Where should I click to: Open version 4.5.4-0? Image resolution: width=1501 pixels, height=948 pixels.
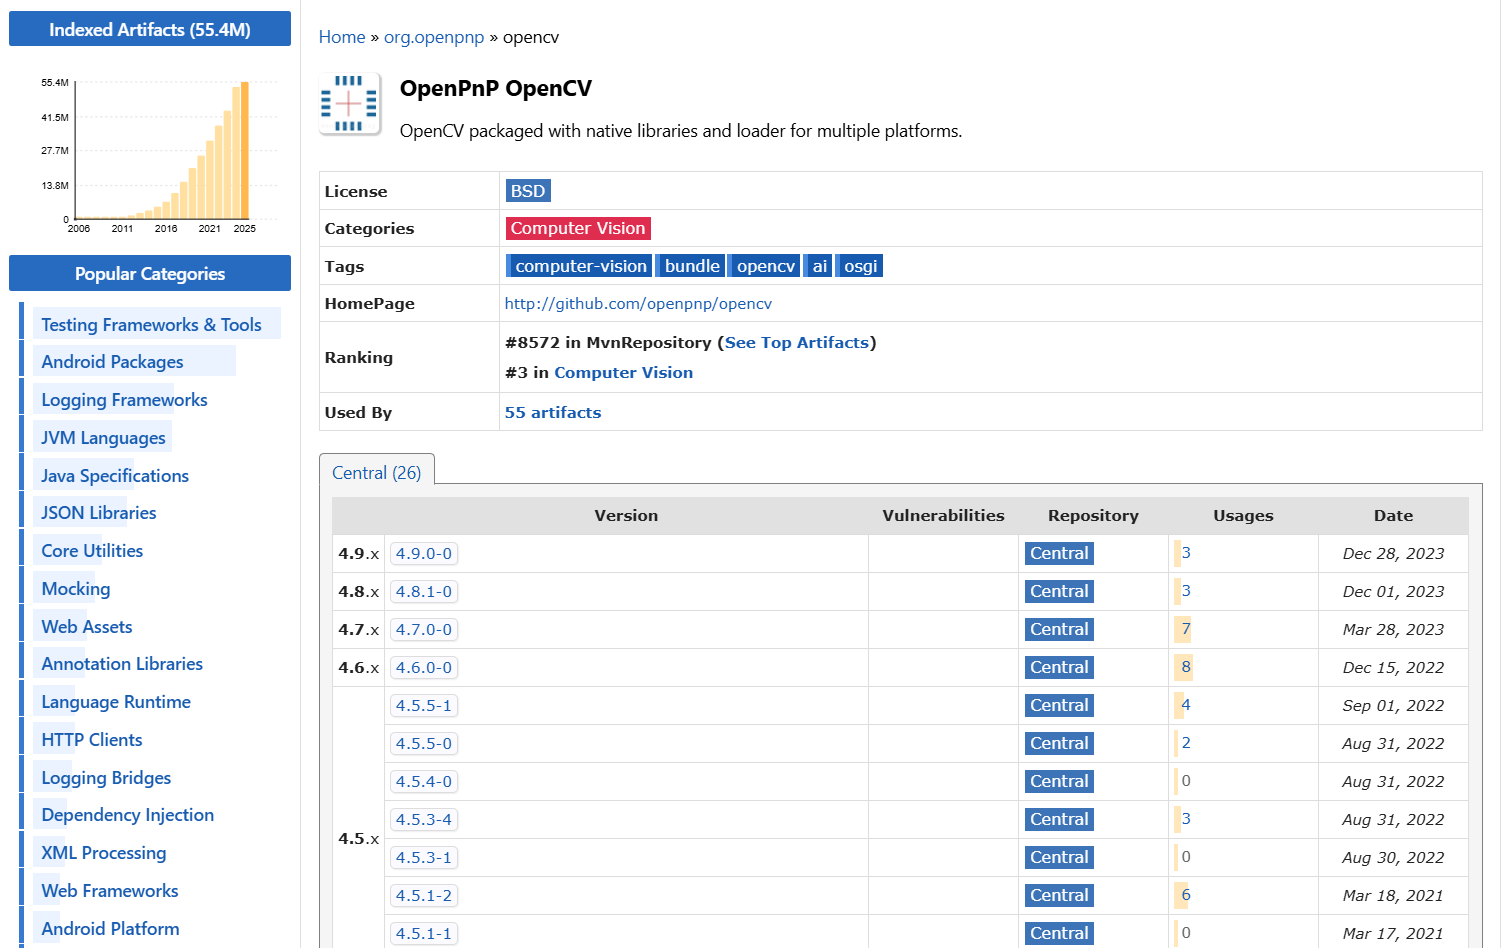pyautogui.click(x=424, y=781)
